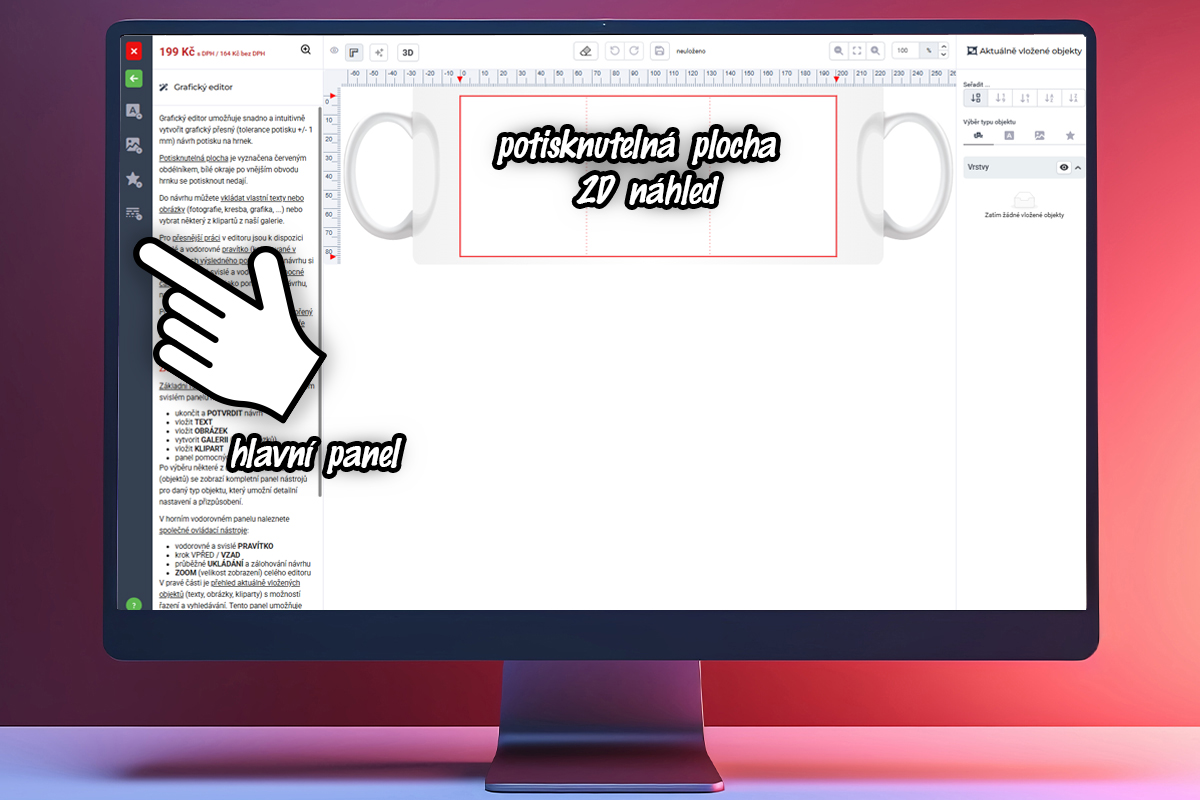Screen dimensions: 1200x800
Task: Open the clipart star tool in sidebar
Action: pyautogui.click(x=134, y=179)
